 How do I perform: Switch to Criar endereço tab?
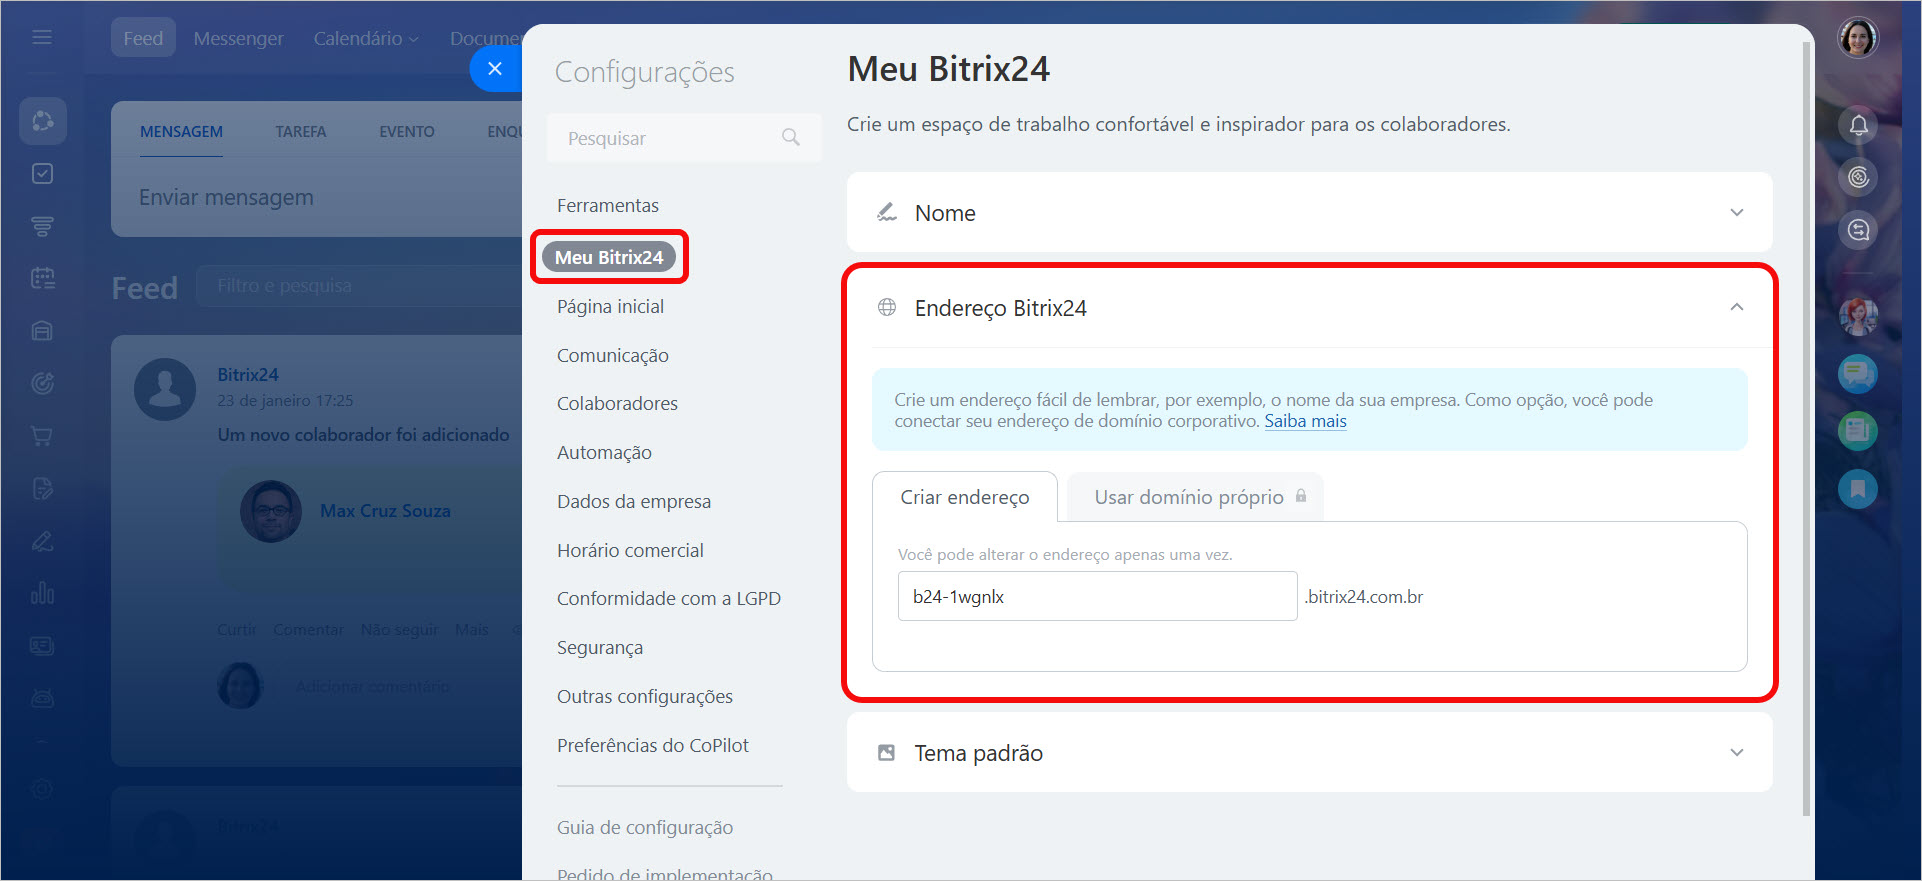tap(965, 497)
